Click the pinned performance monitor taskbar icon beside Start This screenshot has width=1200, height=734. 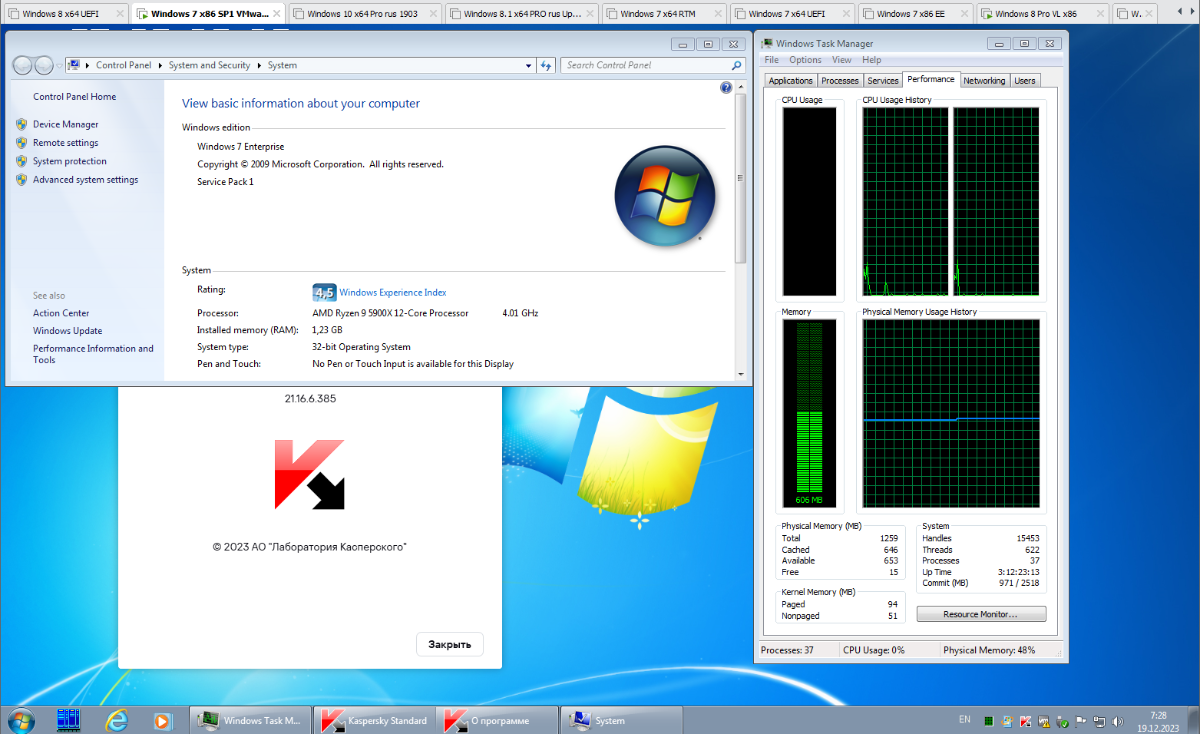point(68,720)
